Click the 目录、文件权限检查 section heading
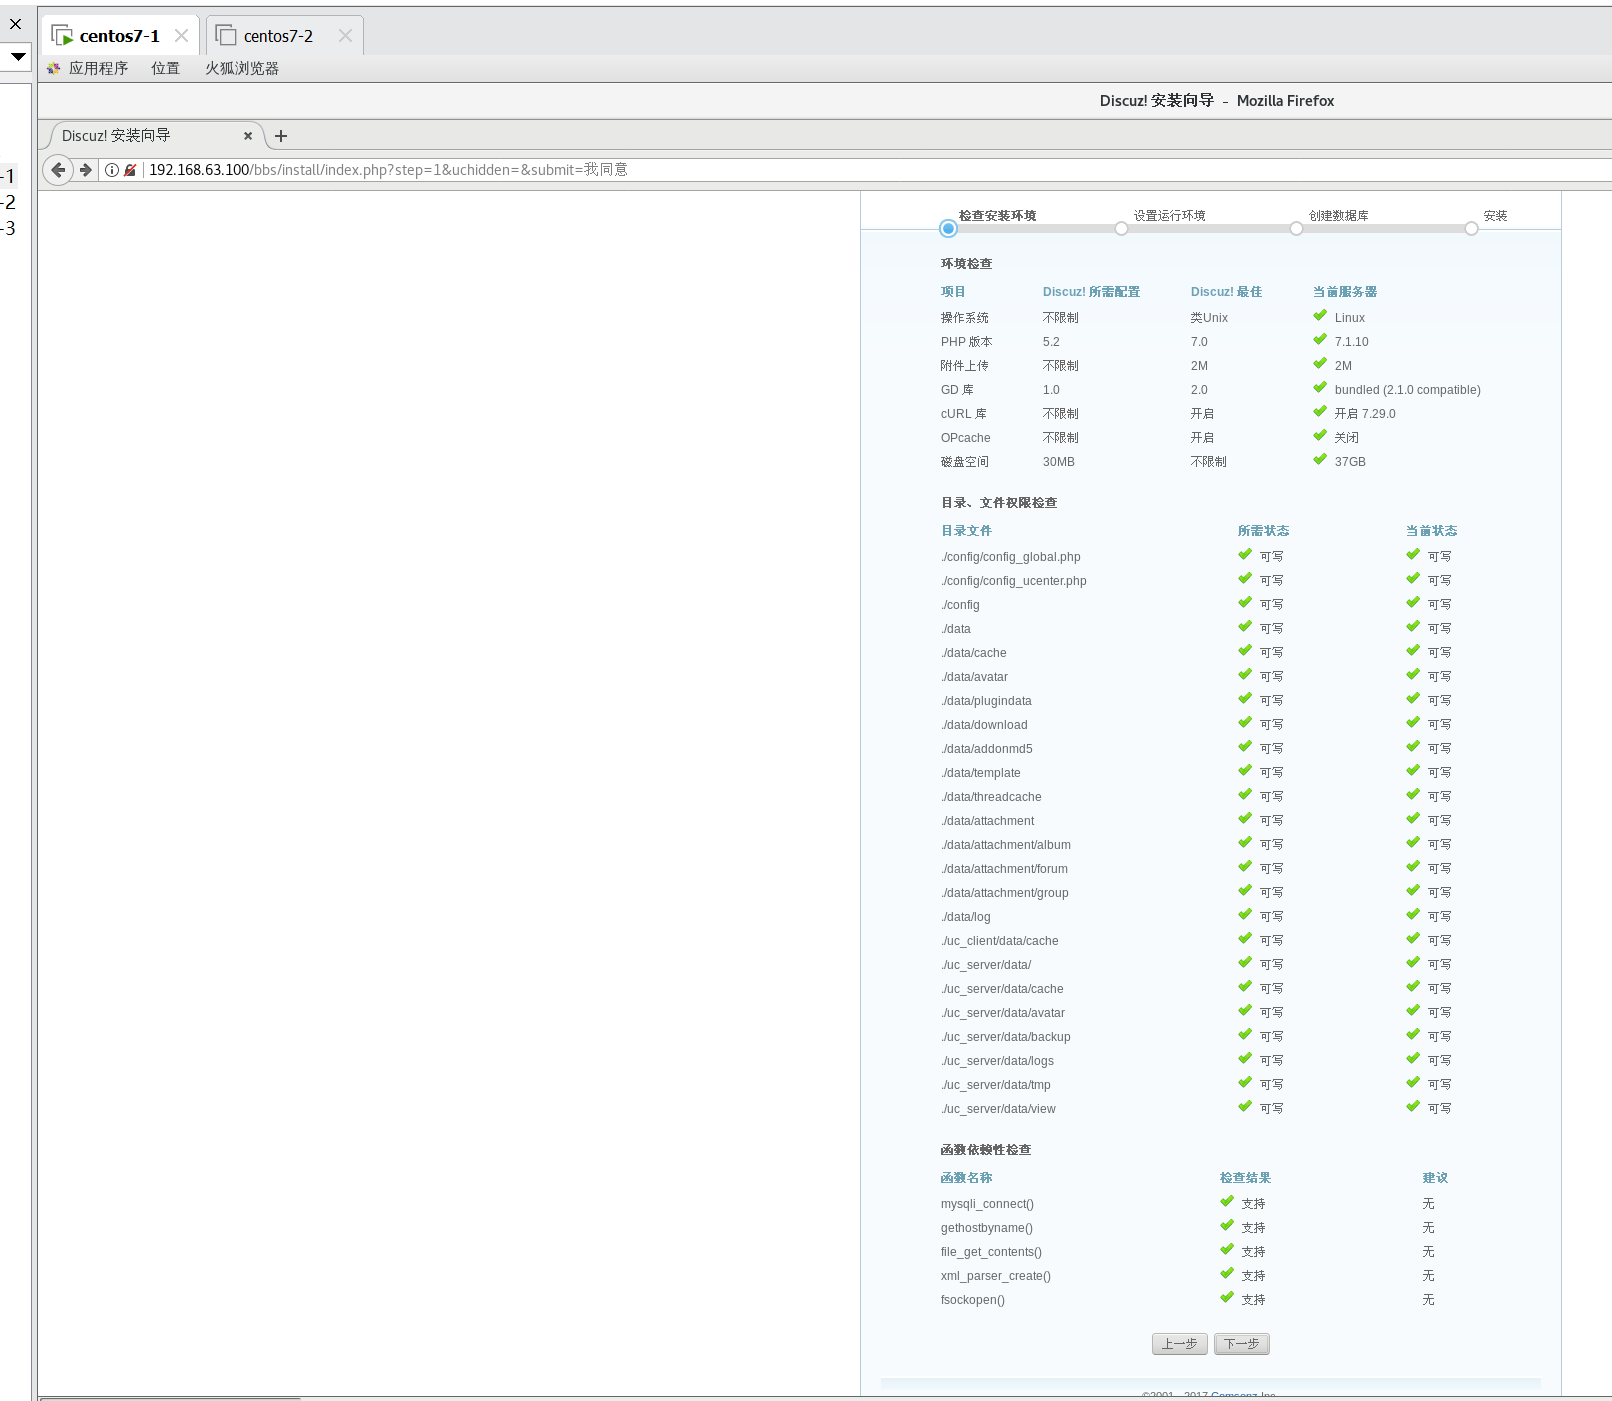Image resolution: width=1612 pixels, height=1401 pixels. [999, 503]
